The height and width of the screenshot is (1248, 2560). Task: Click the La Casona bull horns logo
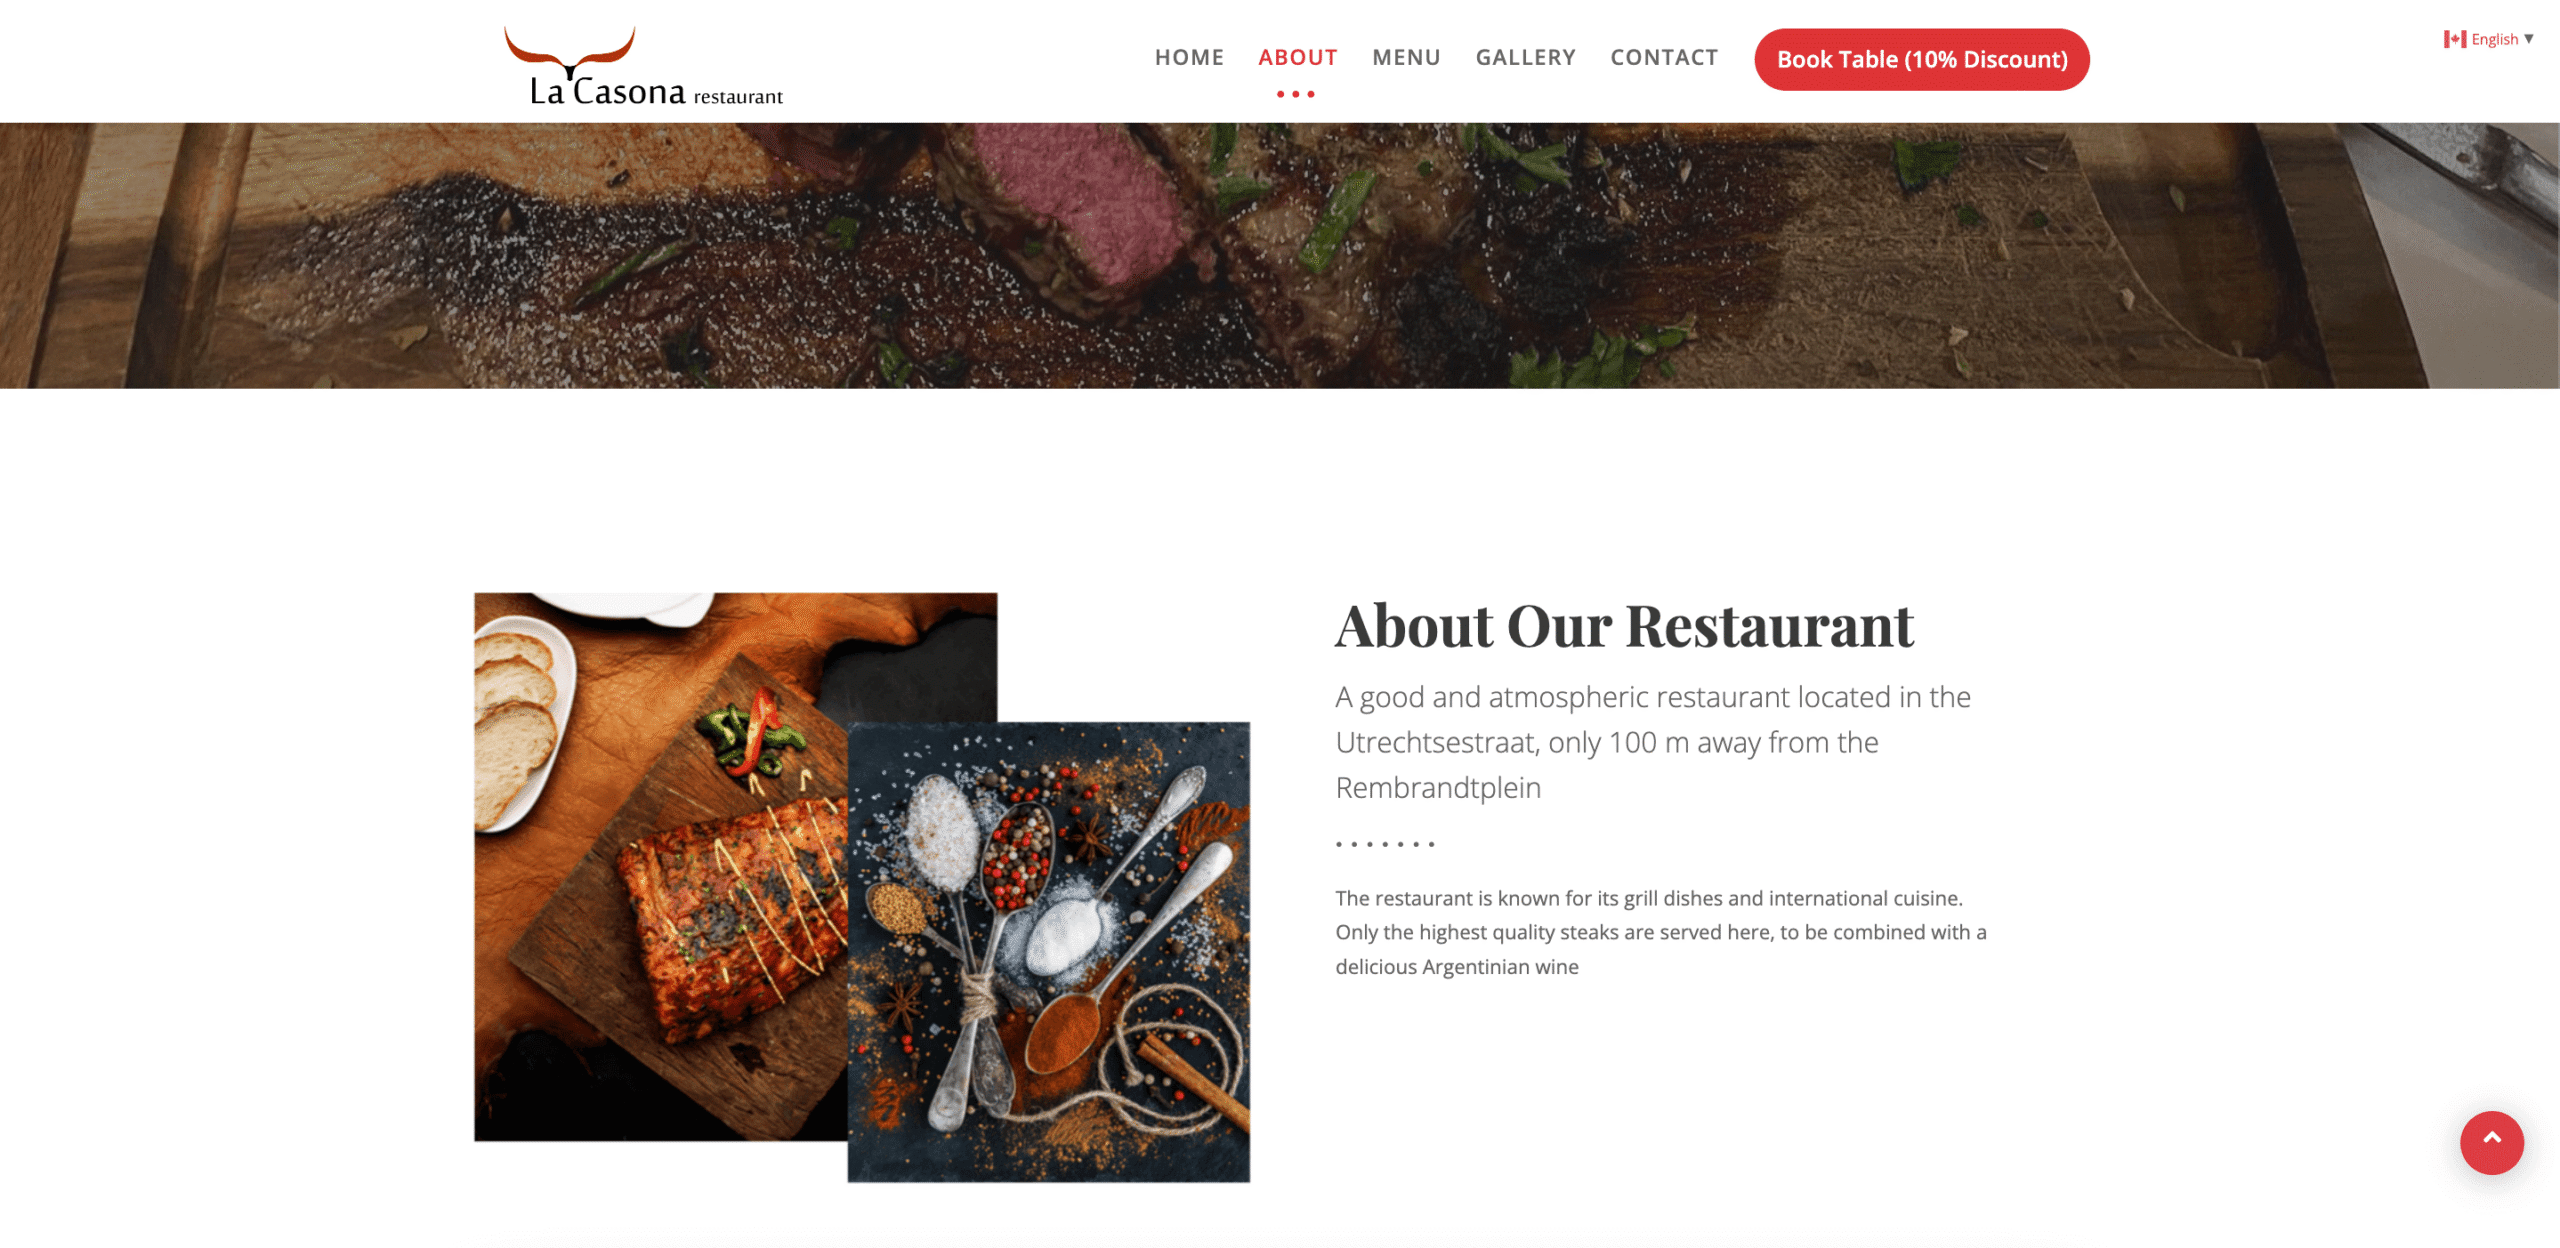pos(569,52)
